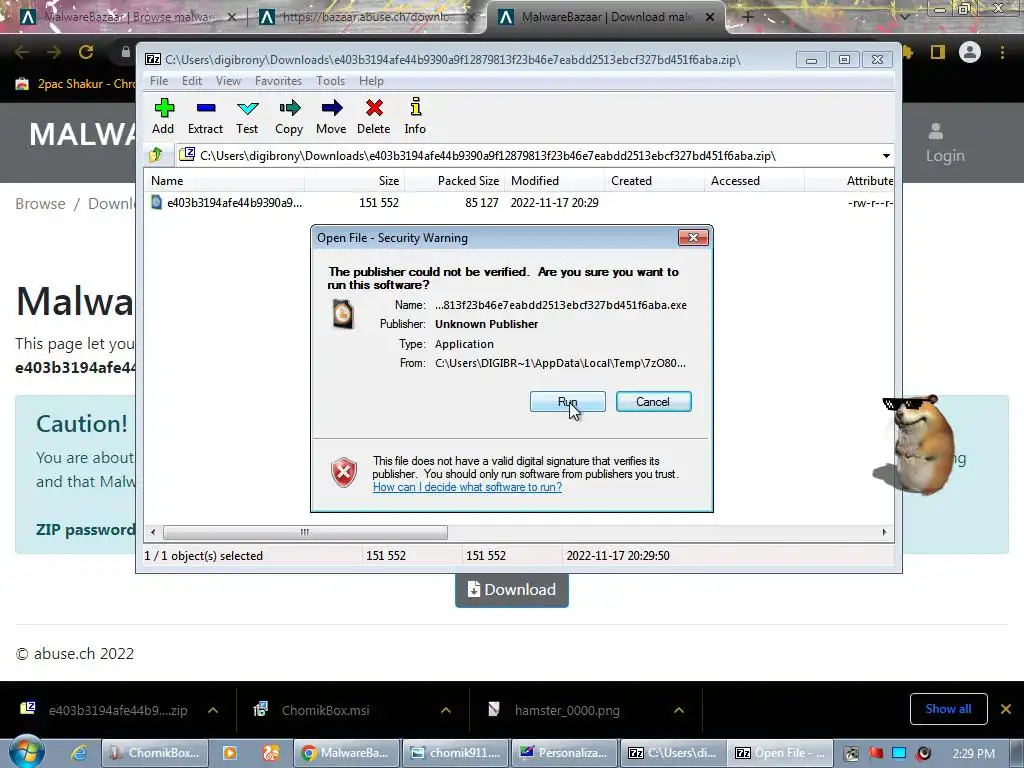Expand options for ChomikBox.msi download
1024x768 pixels.
click(x=446, y=710)
